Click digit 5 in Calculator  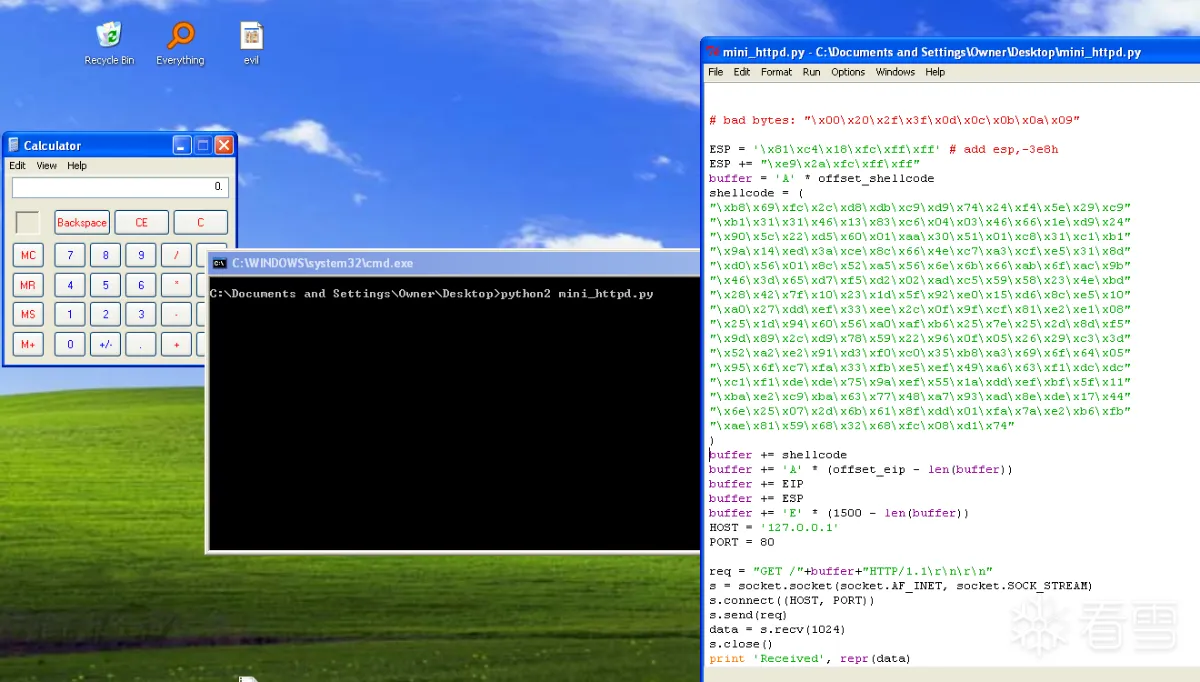[105, 286]
